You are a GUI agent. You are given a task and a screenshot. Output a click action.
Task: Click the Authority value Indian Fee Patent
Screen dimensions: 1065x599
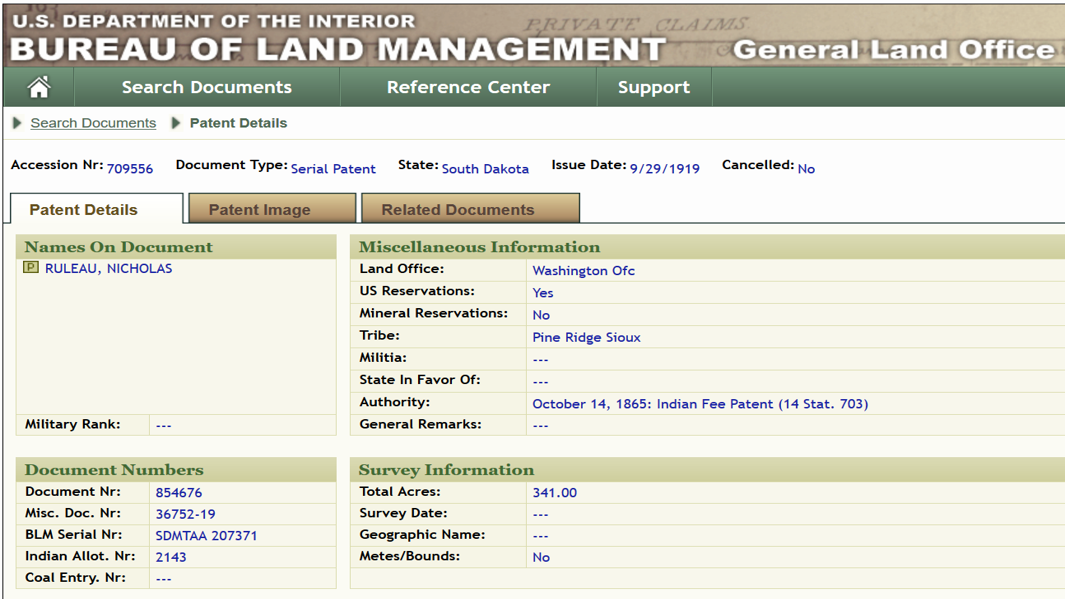click(x=700, y=403)
